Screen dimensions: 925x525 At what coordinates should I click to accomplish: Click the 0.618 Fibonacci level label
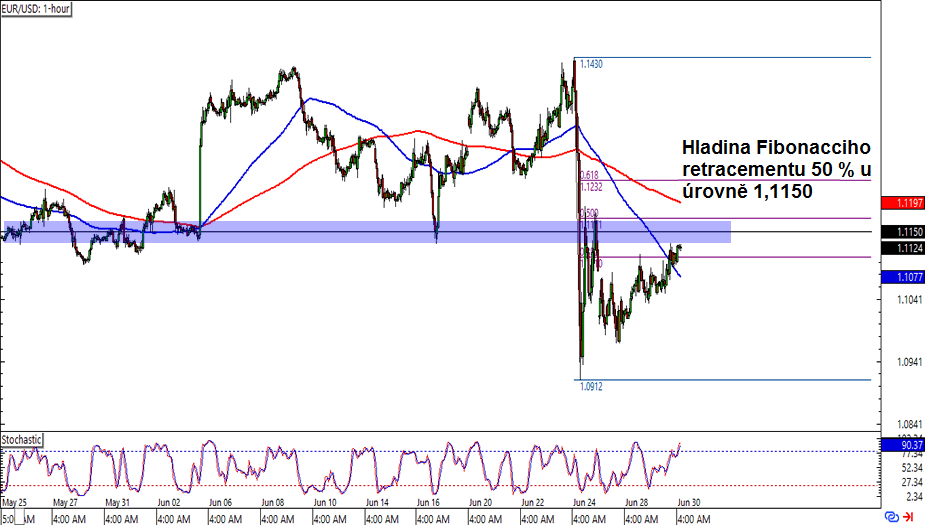pos(589,175)
